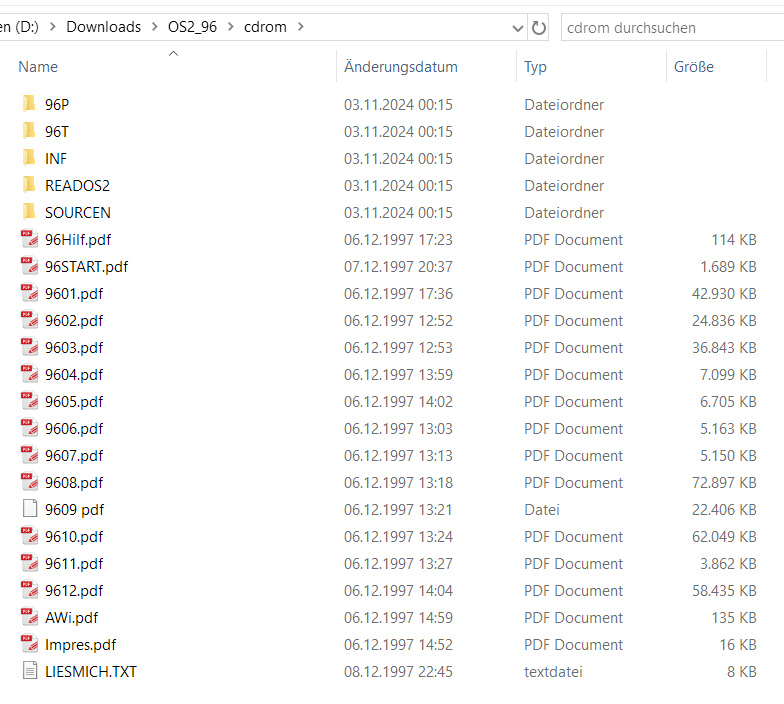Click the PDF icon of 9606.pdf
Image resolution: width=784 pixels, height=704 pixels.
30,428
